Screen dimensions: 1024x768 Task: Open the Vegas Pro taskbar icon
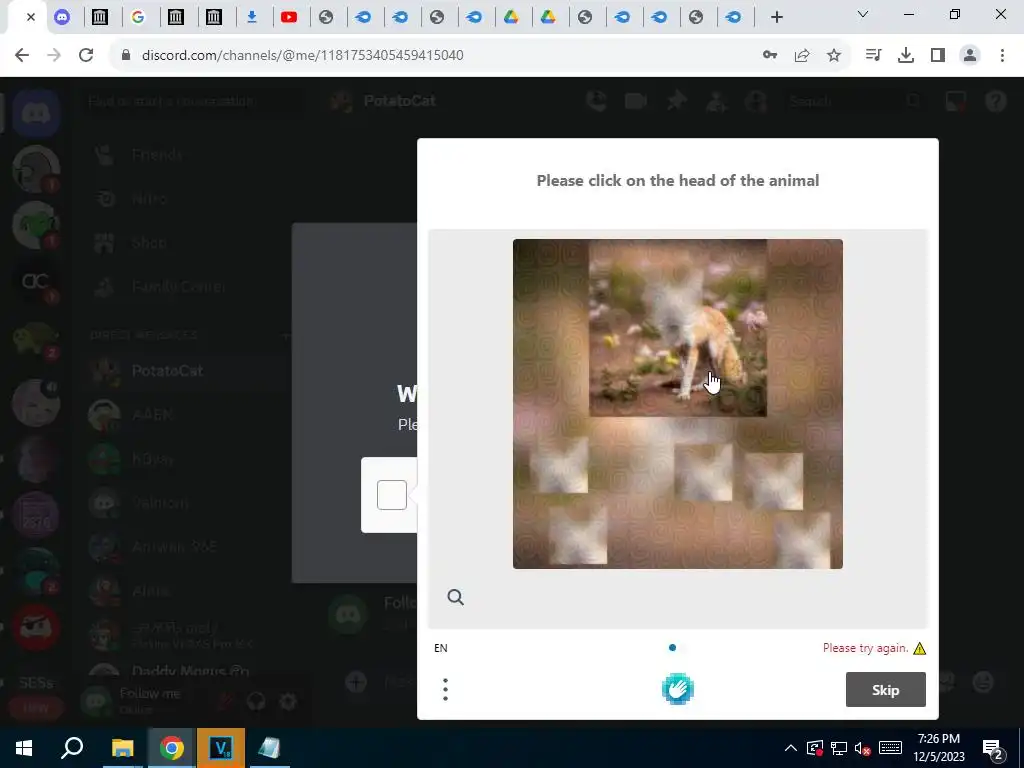221,748
